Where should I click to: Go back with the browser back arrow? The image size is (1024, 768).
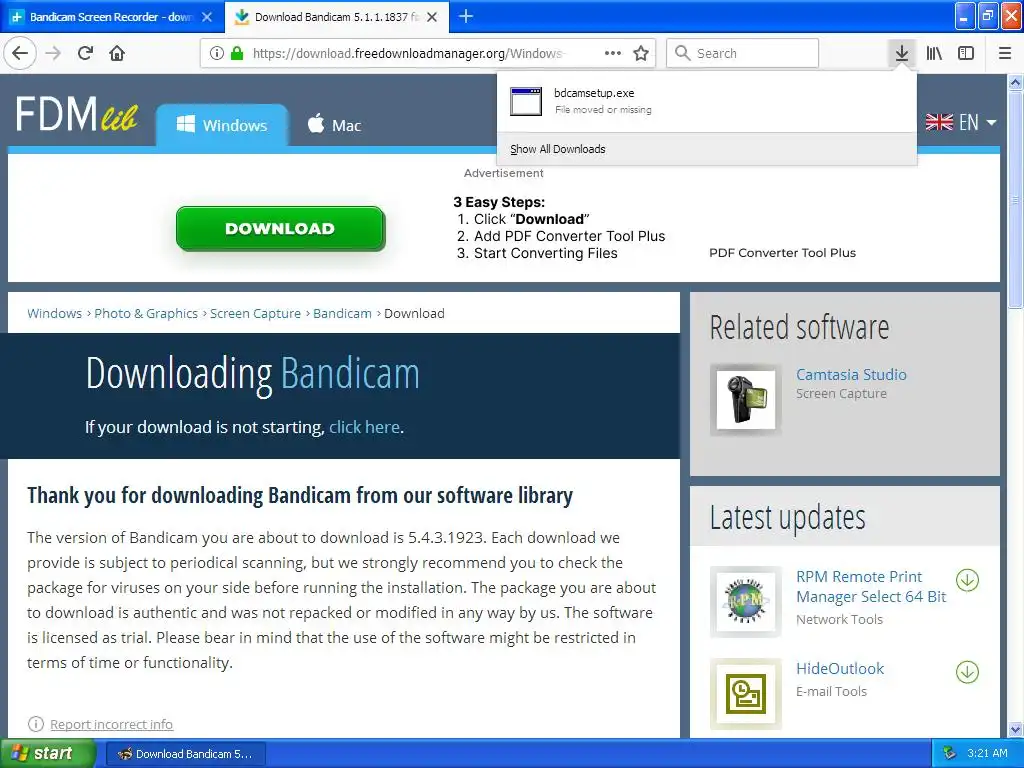click(20, 53)
